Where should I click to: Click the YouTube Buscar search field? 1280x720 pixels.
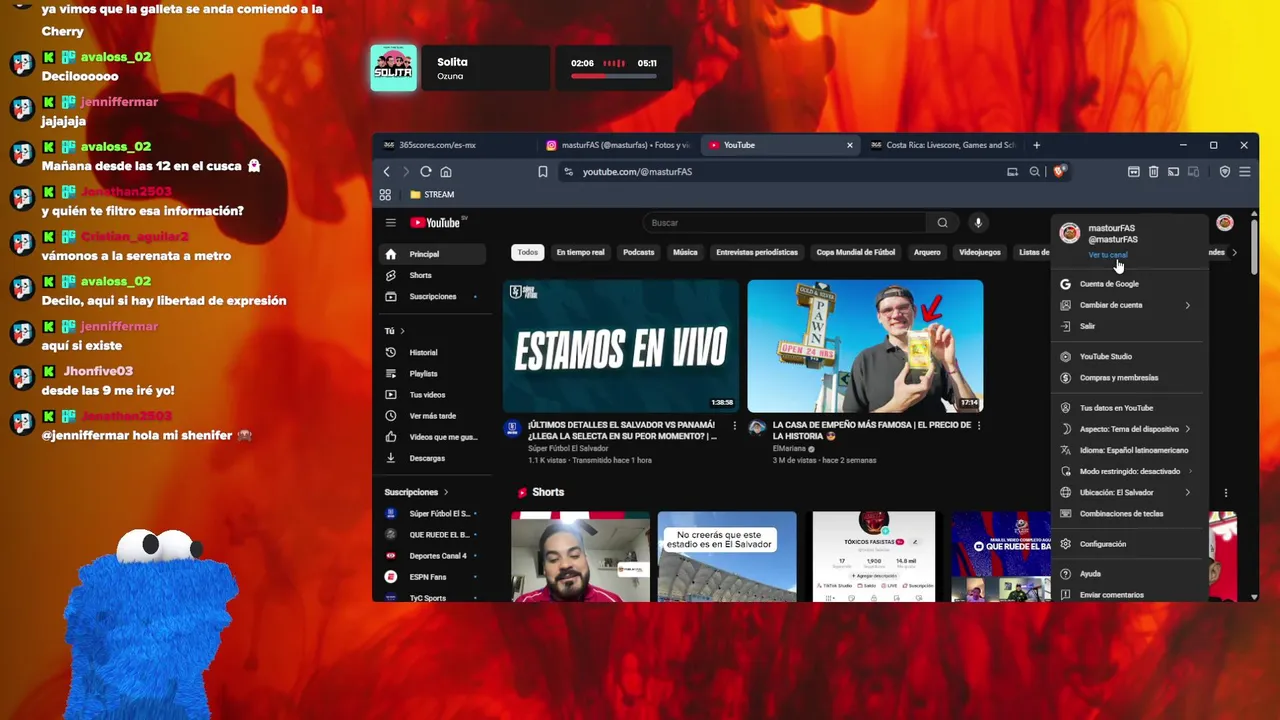(x=784, y=223)
